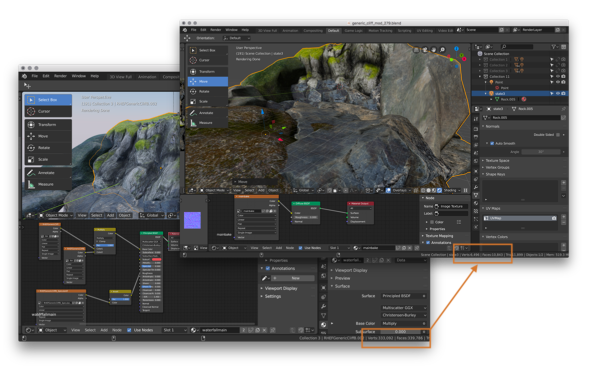This screenshot has height=371, width=600.
Task: Click the outliner filter funnel icon
Action: (x=554, y=47)
